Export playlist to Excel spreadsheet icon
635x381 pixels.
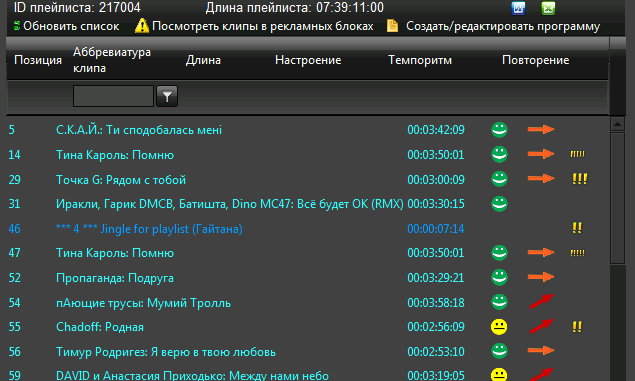(548, 8)
